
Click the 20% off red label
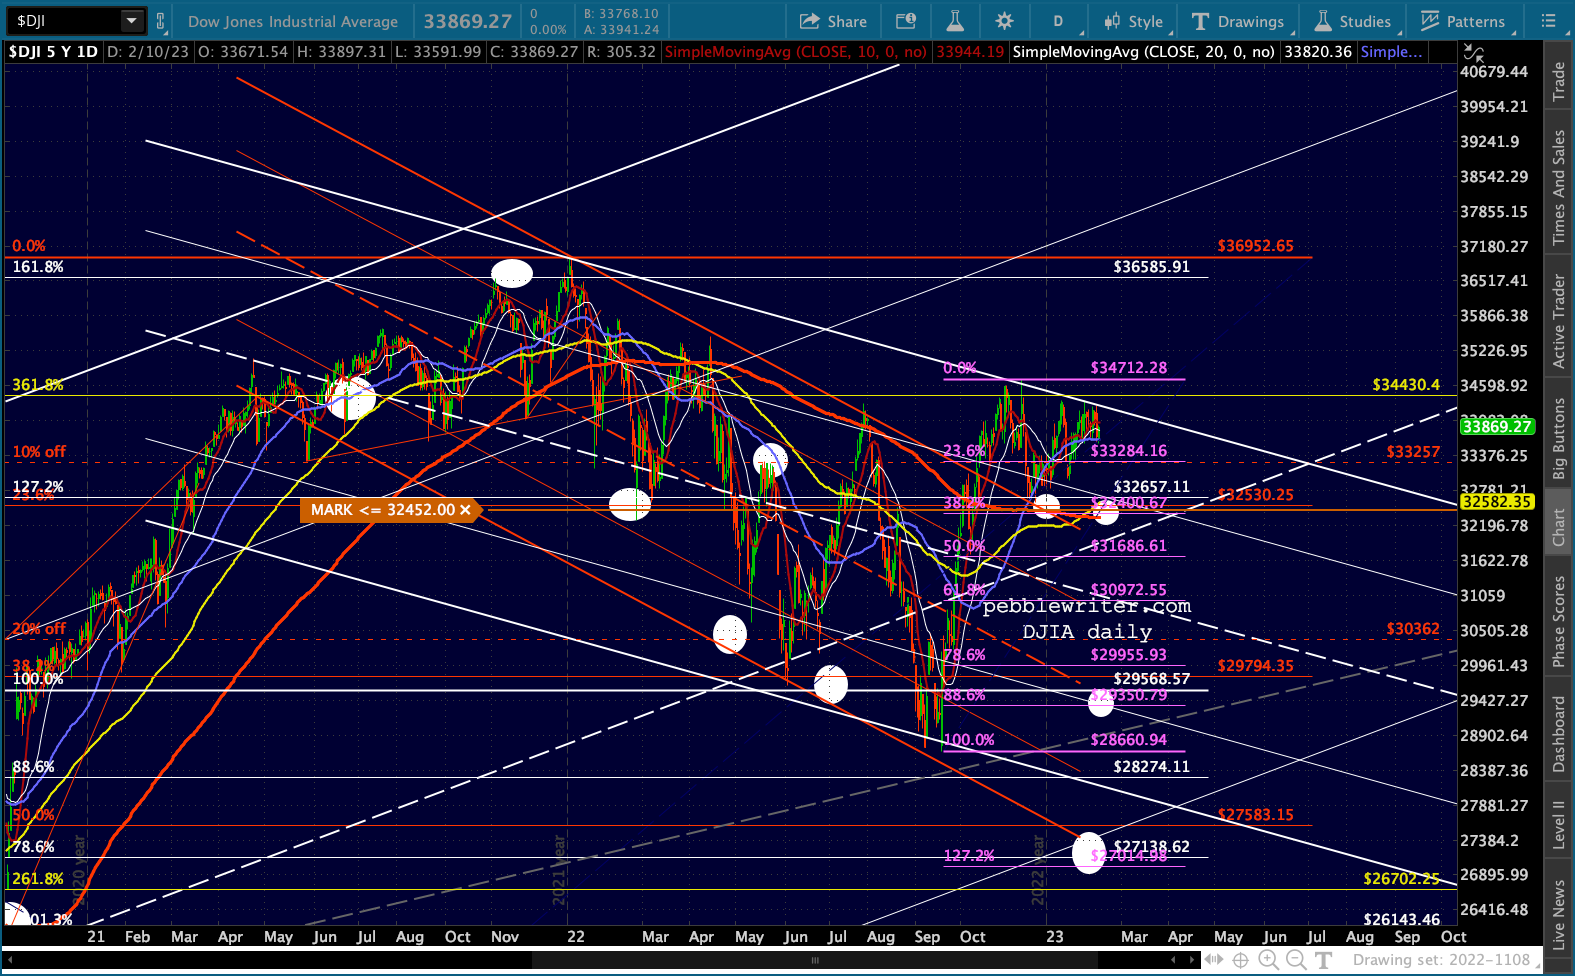pyautogui.click(x=39, y=629)
